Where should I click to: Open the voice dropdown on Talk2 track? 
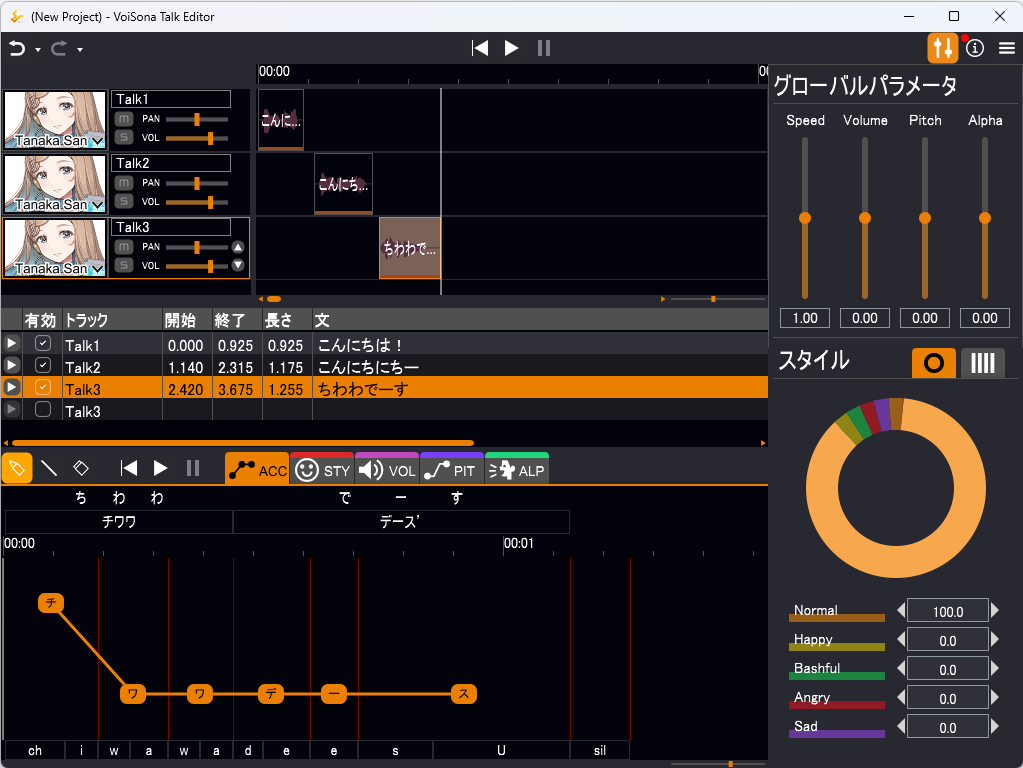(x=97, y=205)
